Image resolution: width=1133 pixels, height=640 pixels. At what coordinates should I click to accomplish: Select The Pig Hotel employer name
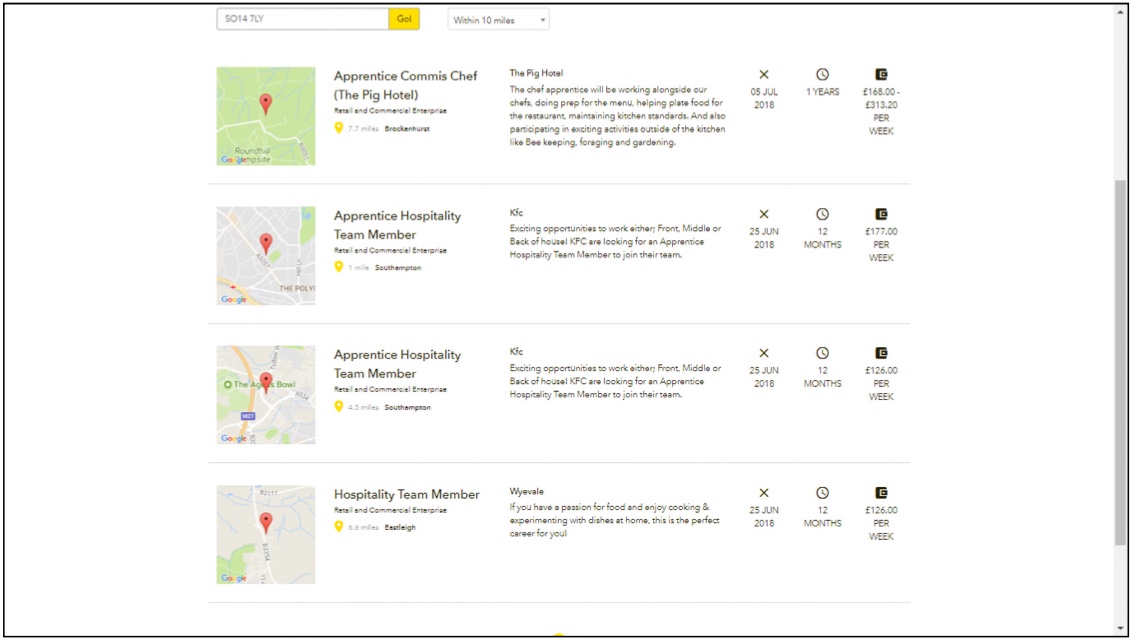click(x=536, y=73)
